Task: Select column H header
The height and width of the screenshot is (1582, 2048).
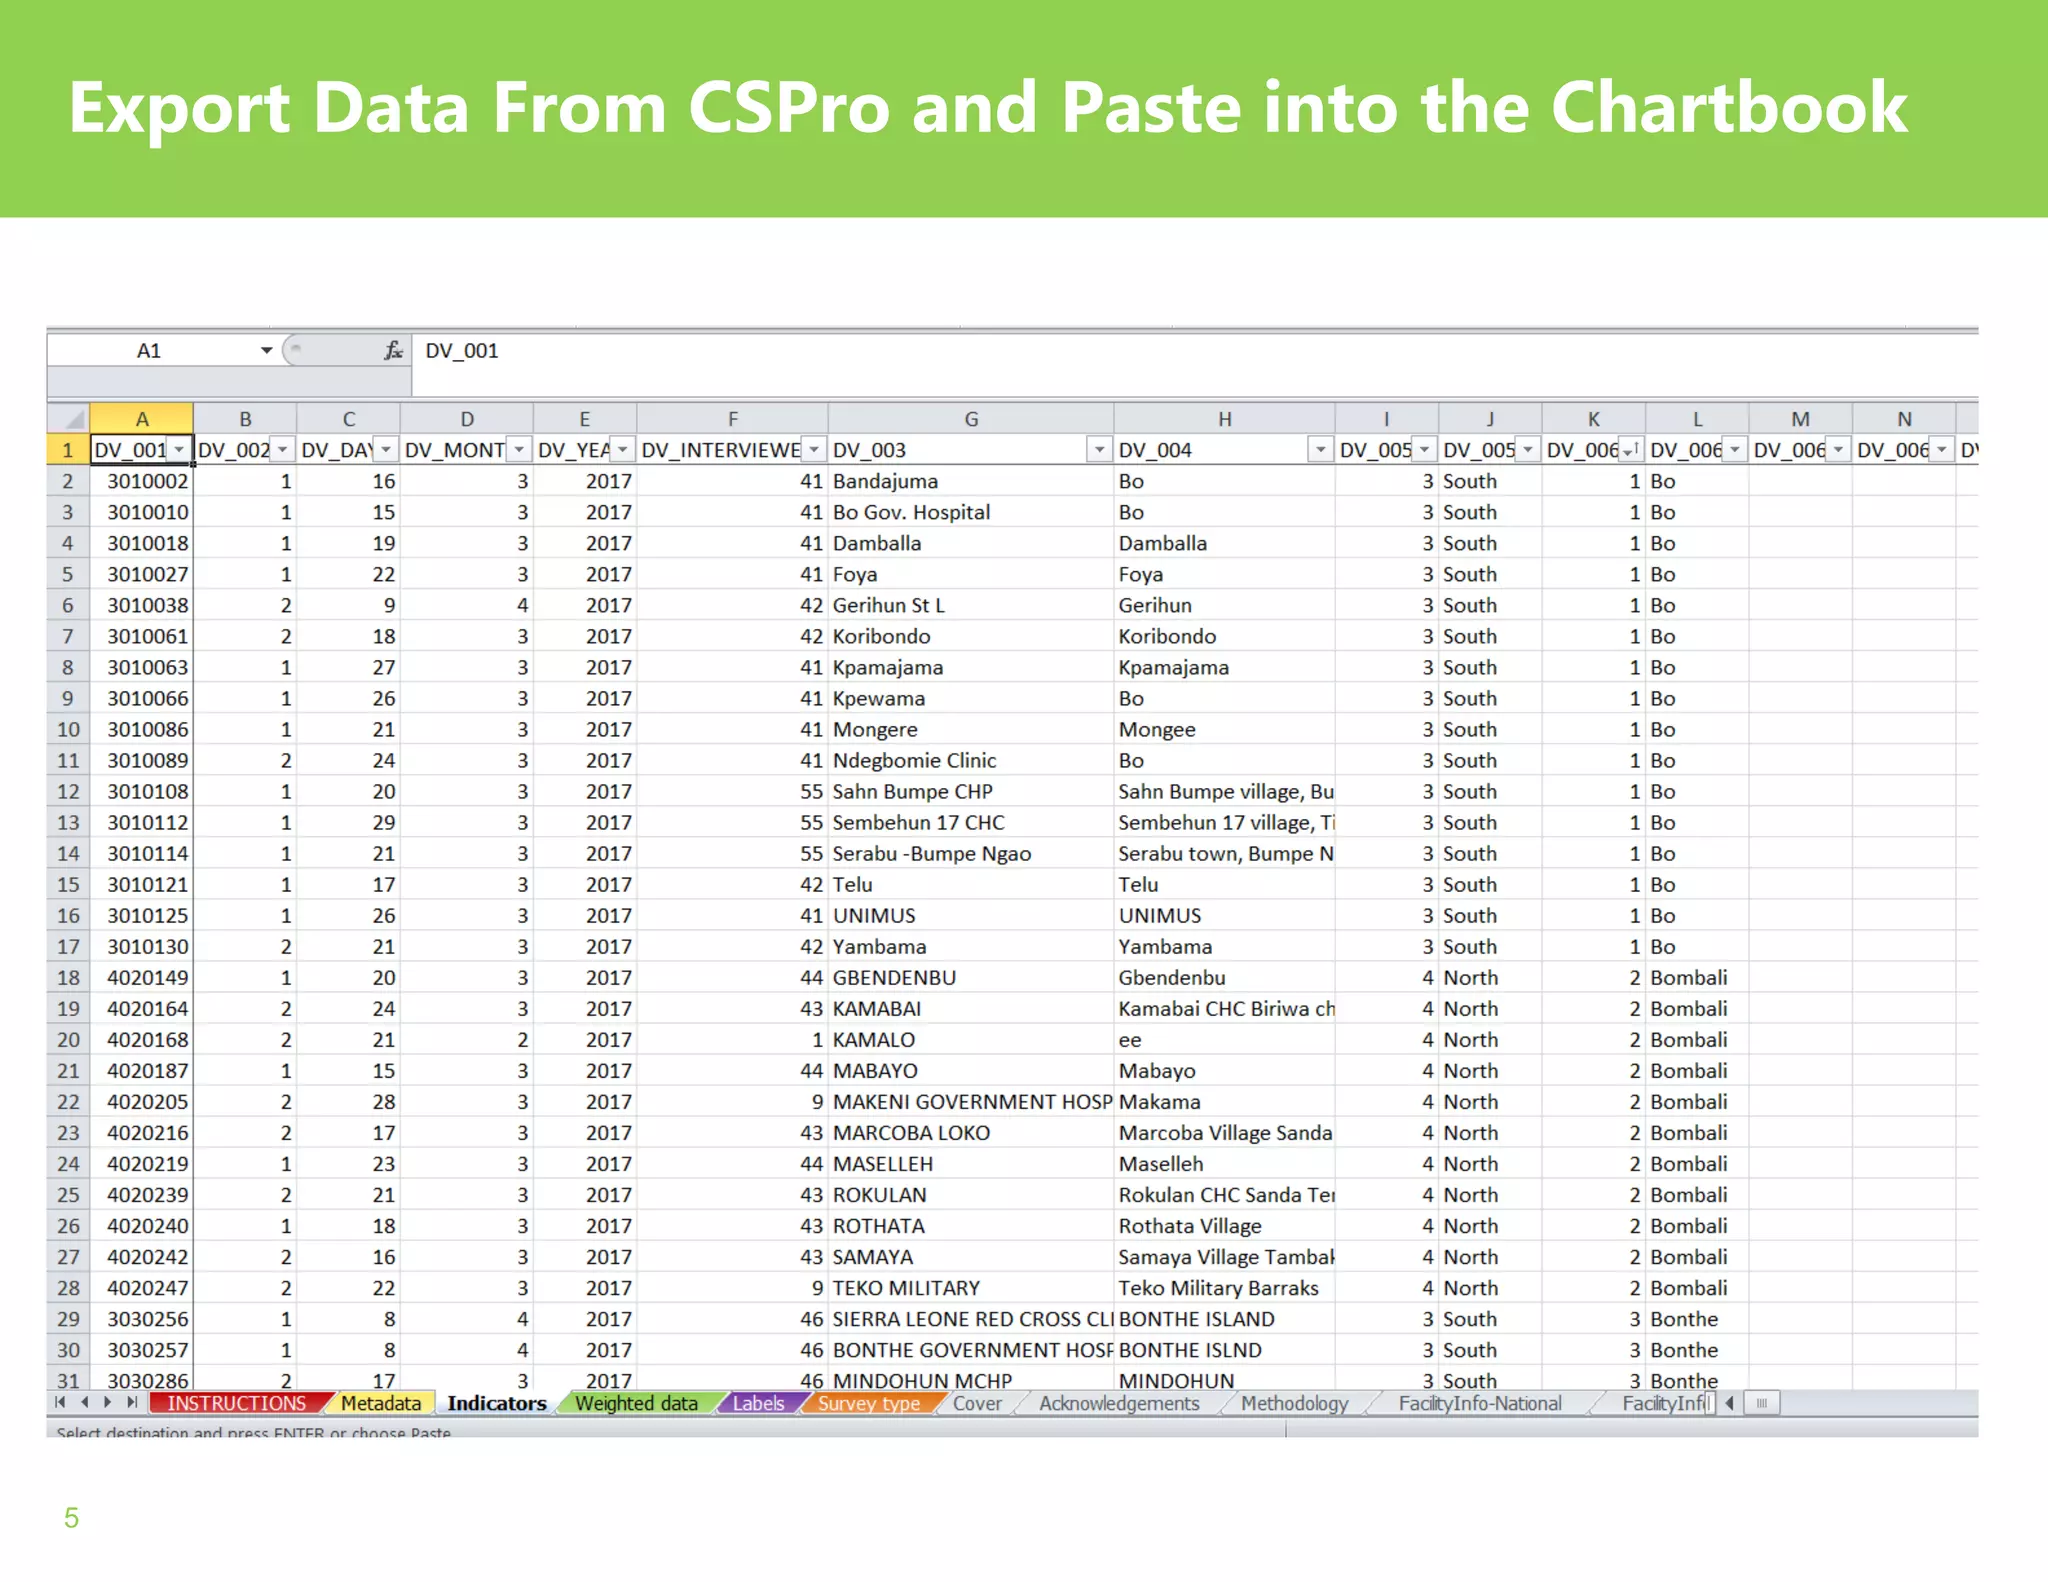Action: click(1224, 418)
